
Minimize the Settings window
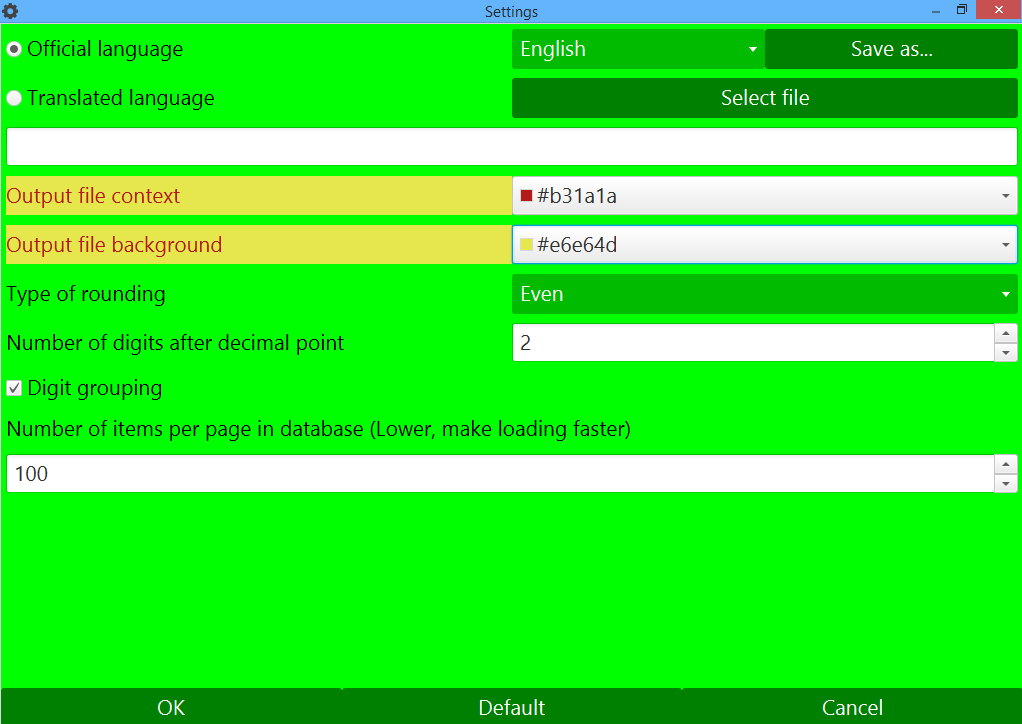coord(936,11)
